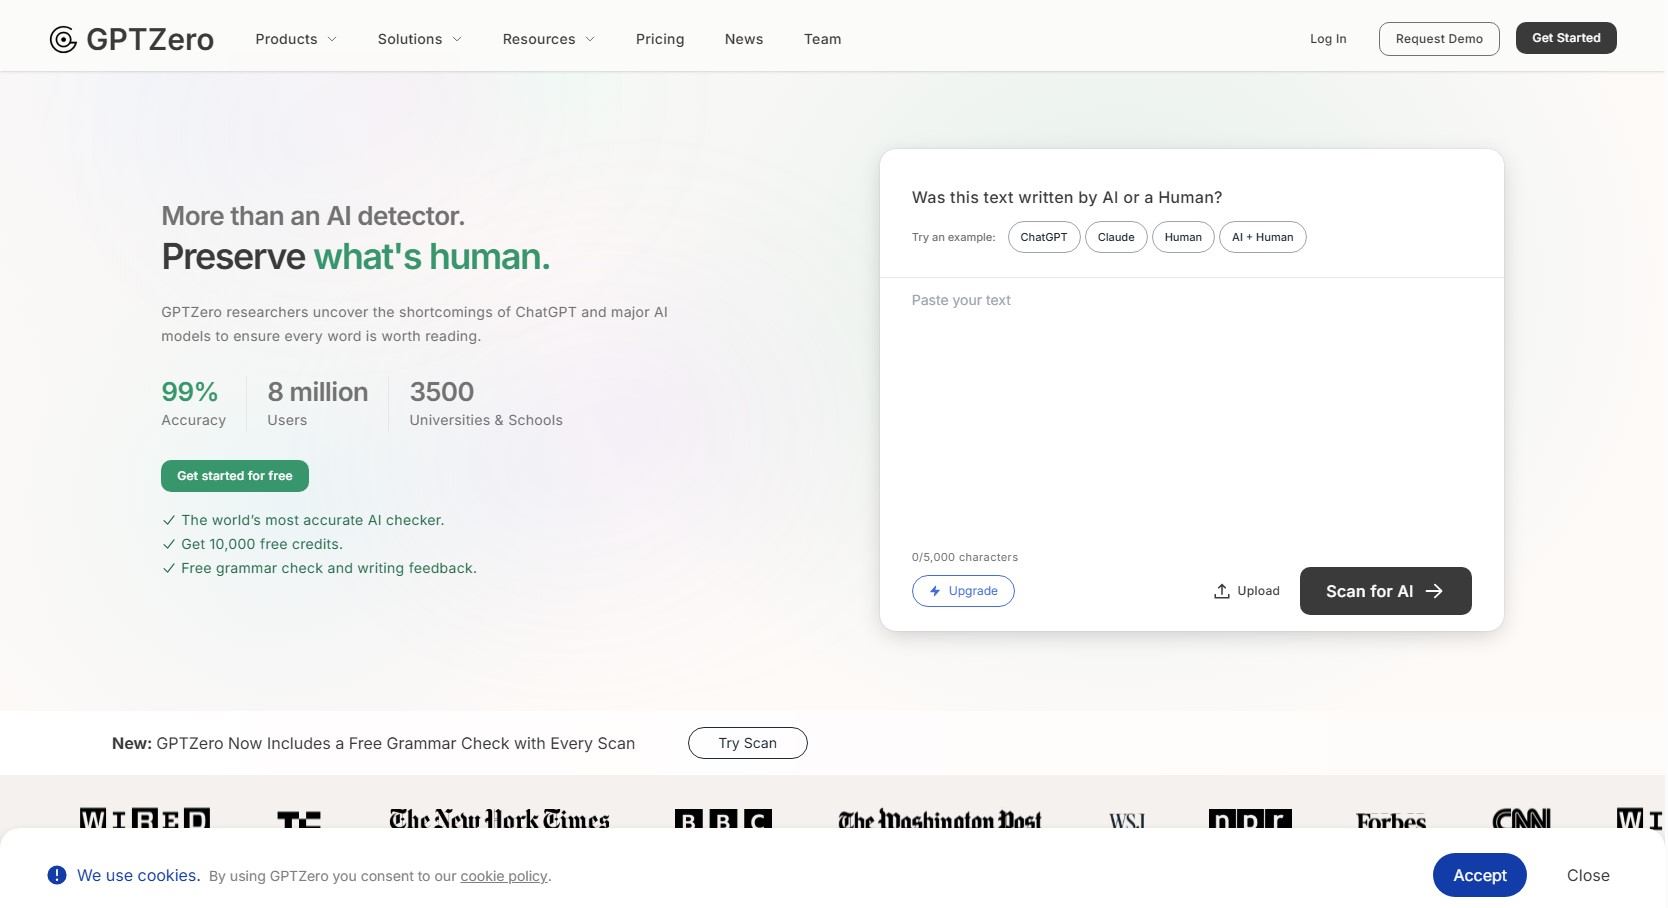Click the WIRED logo

[145, 819]
